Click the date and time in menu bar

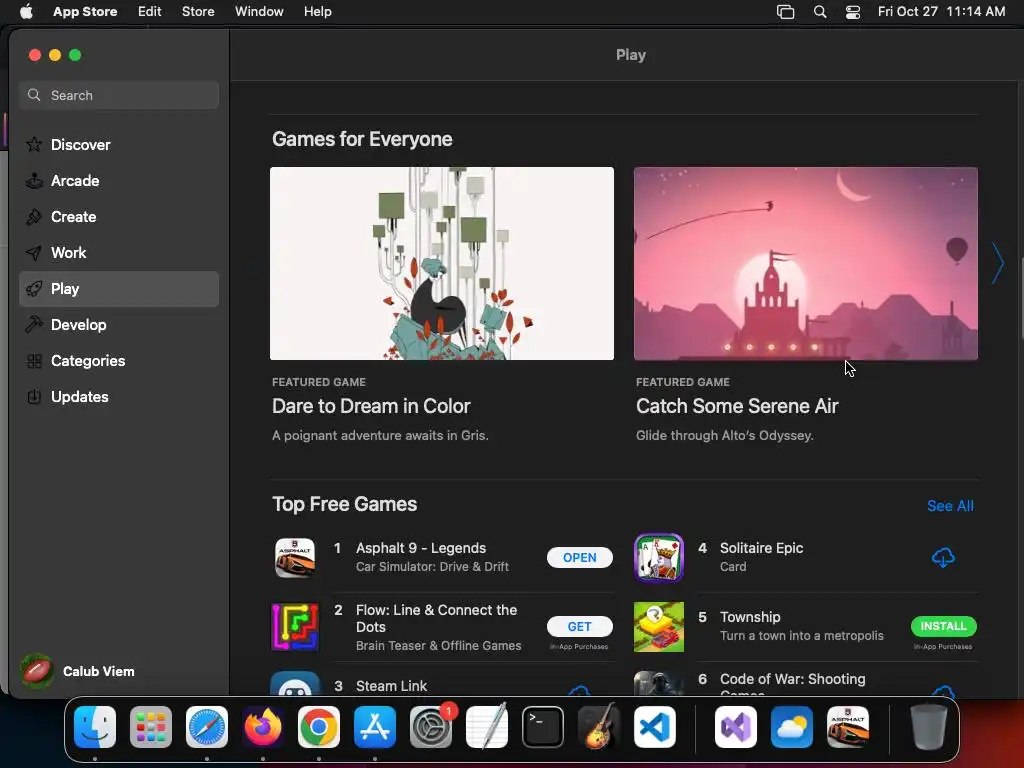point(941,12)
